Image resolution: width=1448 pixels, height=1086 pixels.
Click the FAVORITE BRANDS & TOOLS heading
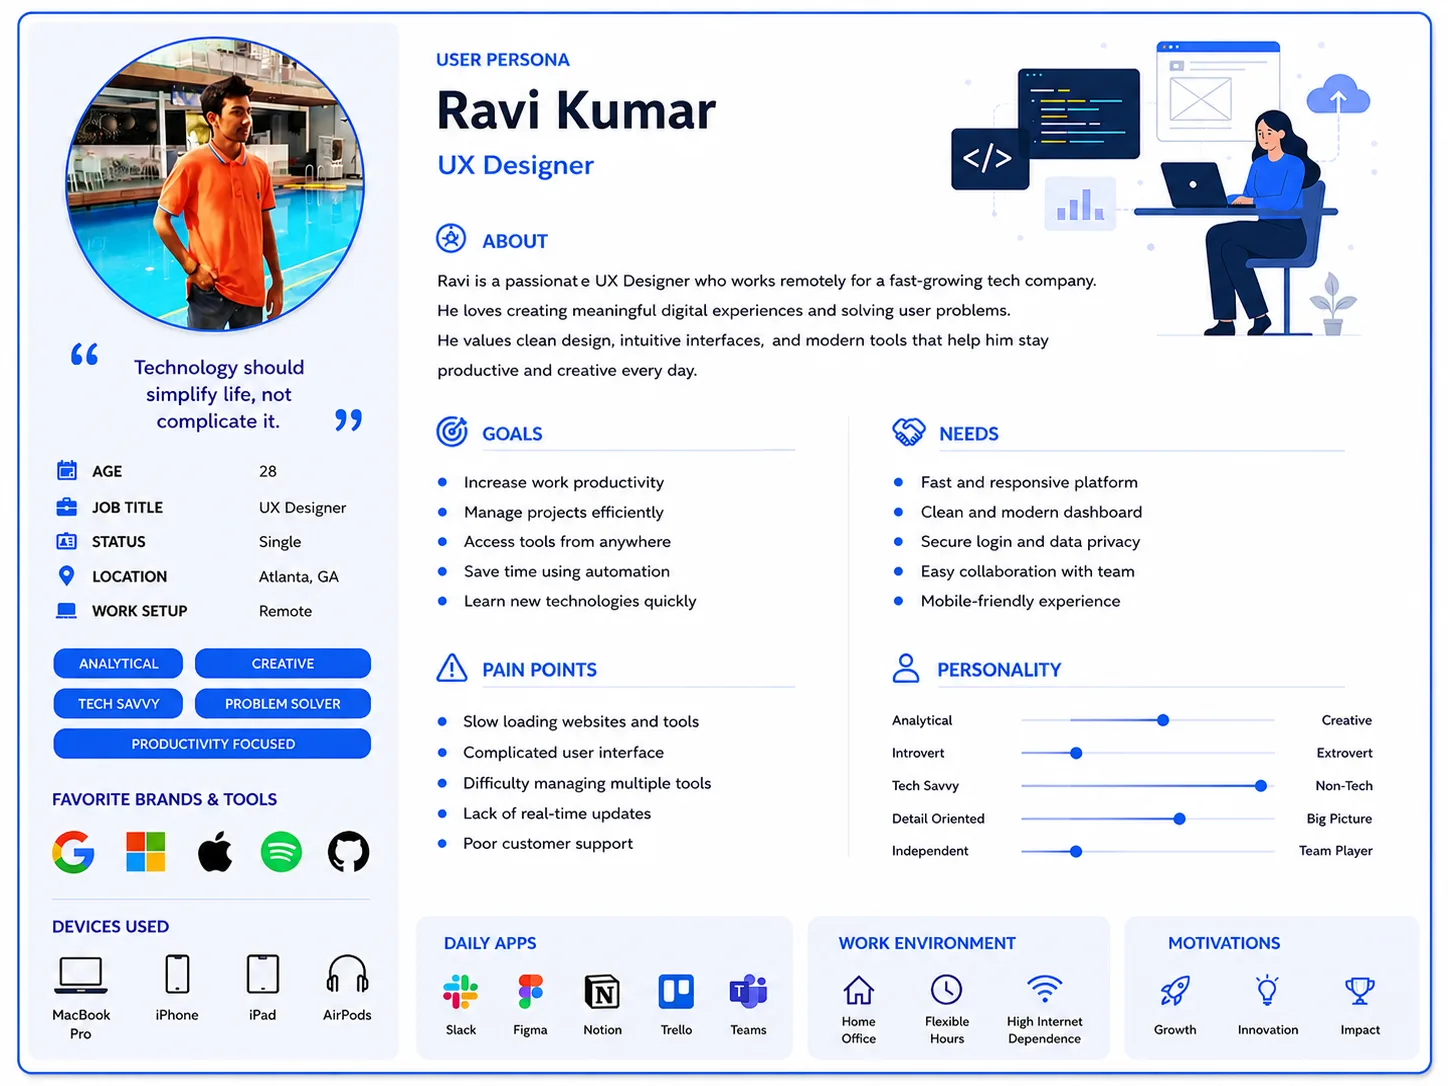click(164, 800)
